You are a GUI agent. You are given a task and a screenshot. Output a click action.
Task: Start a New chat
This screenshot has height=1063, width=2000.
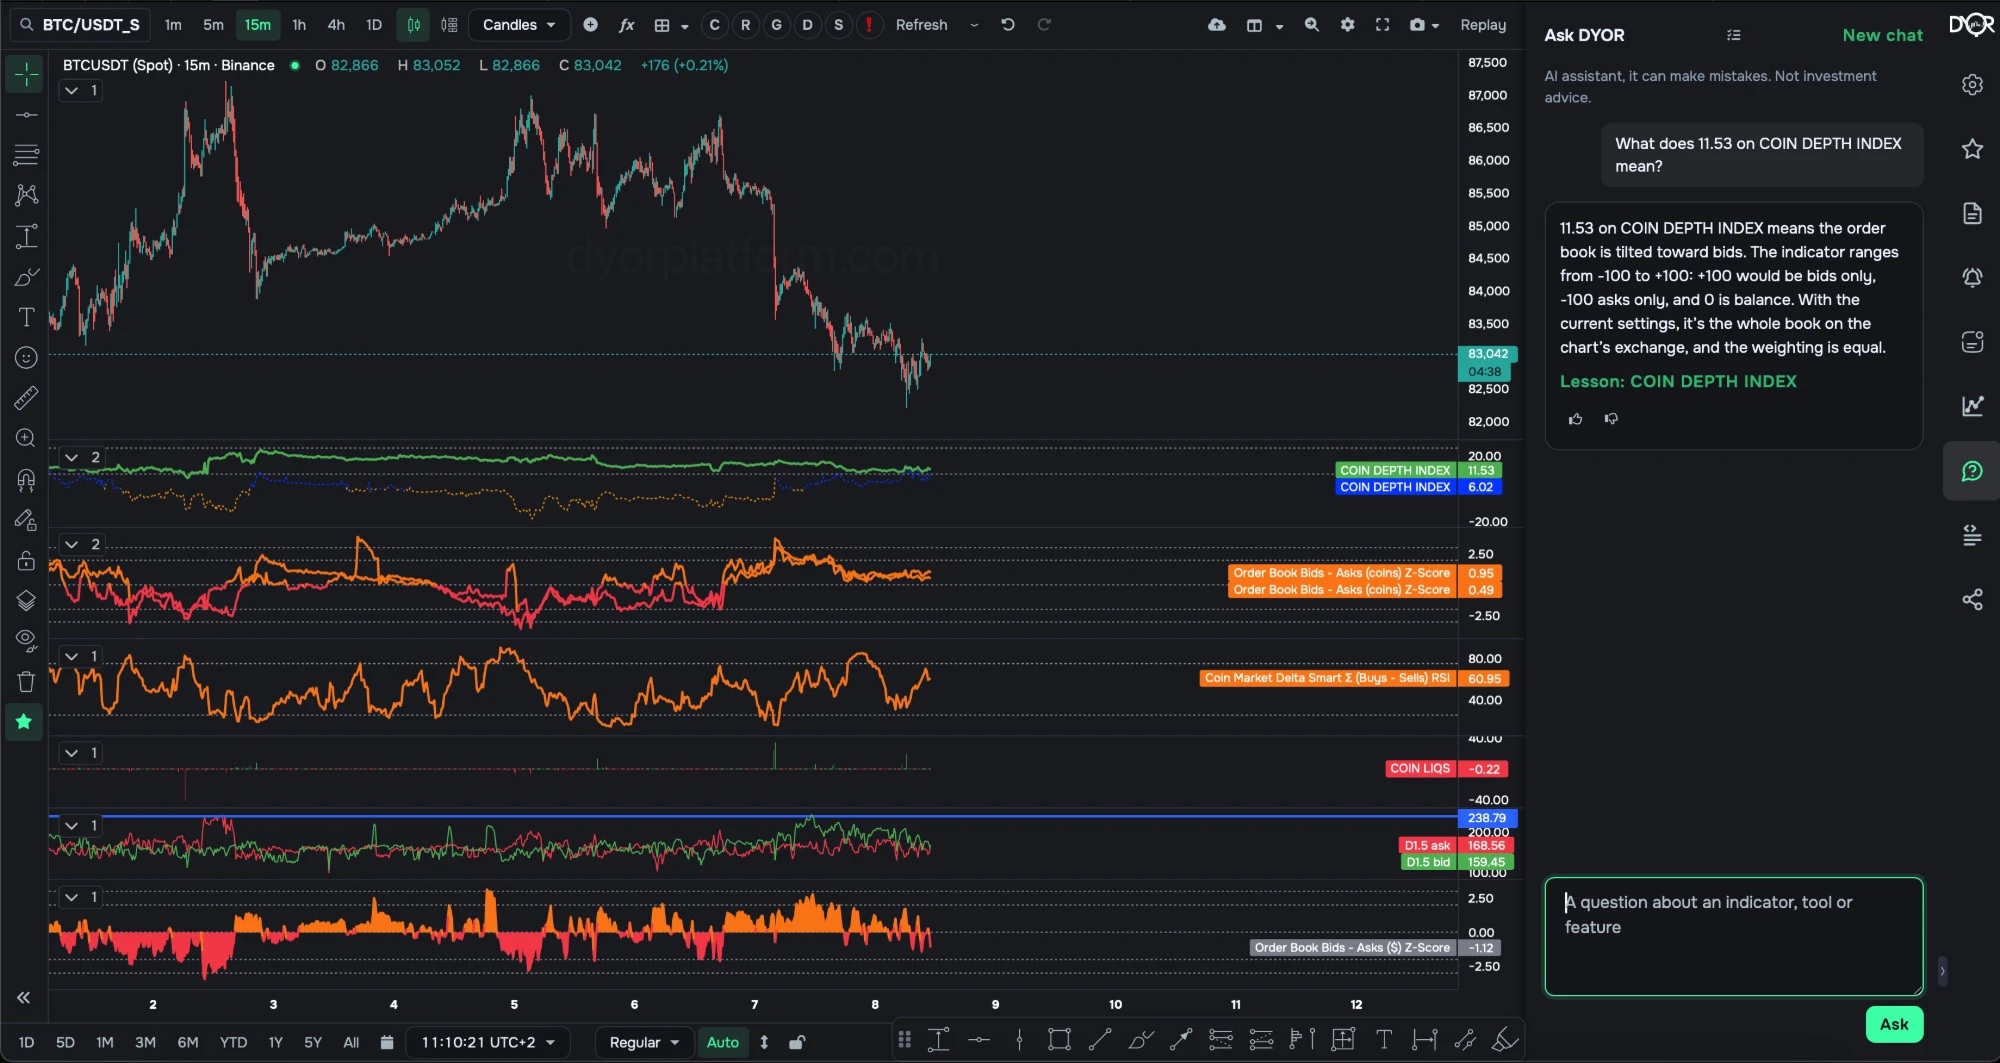tap(1882, 35)
